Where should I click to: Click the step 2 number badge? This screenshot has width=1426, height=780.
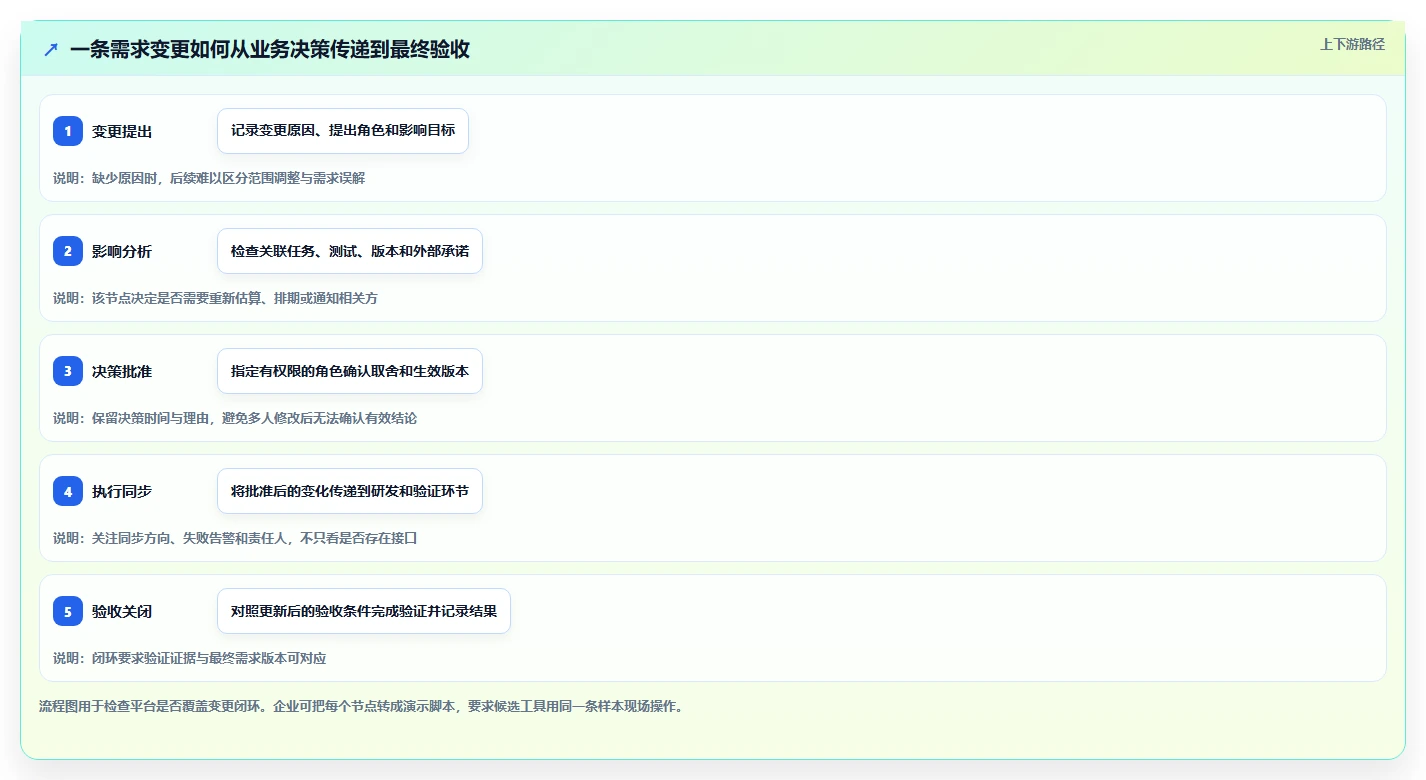68,251
